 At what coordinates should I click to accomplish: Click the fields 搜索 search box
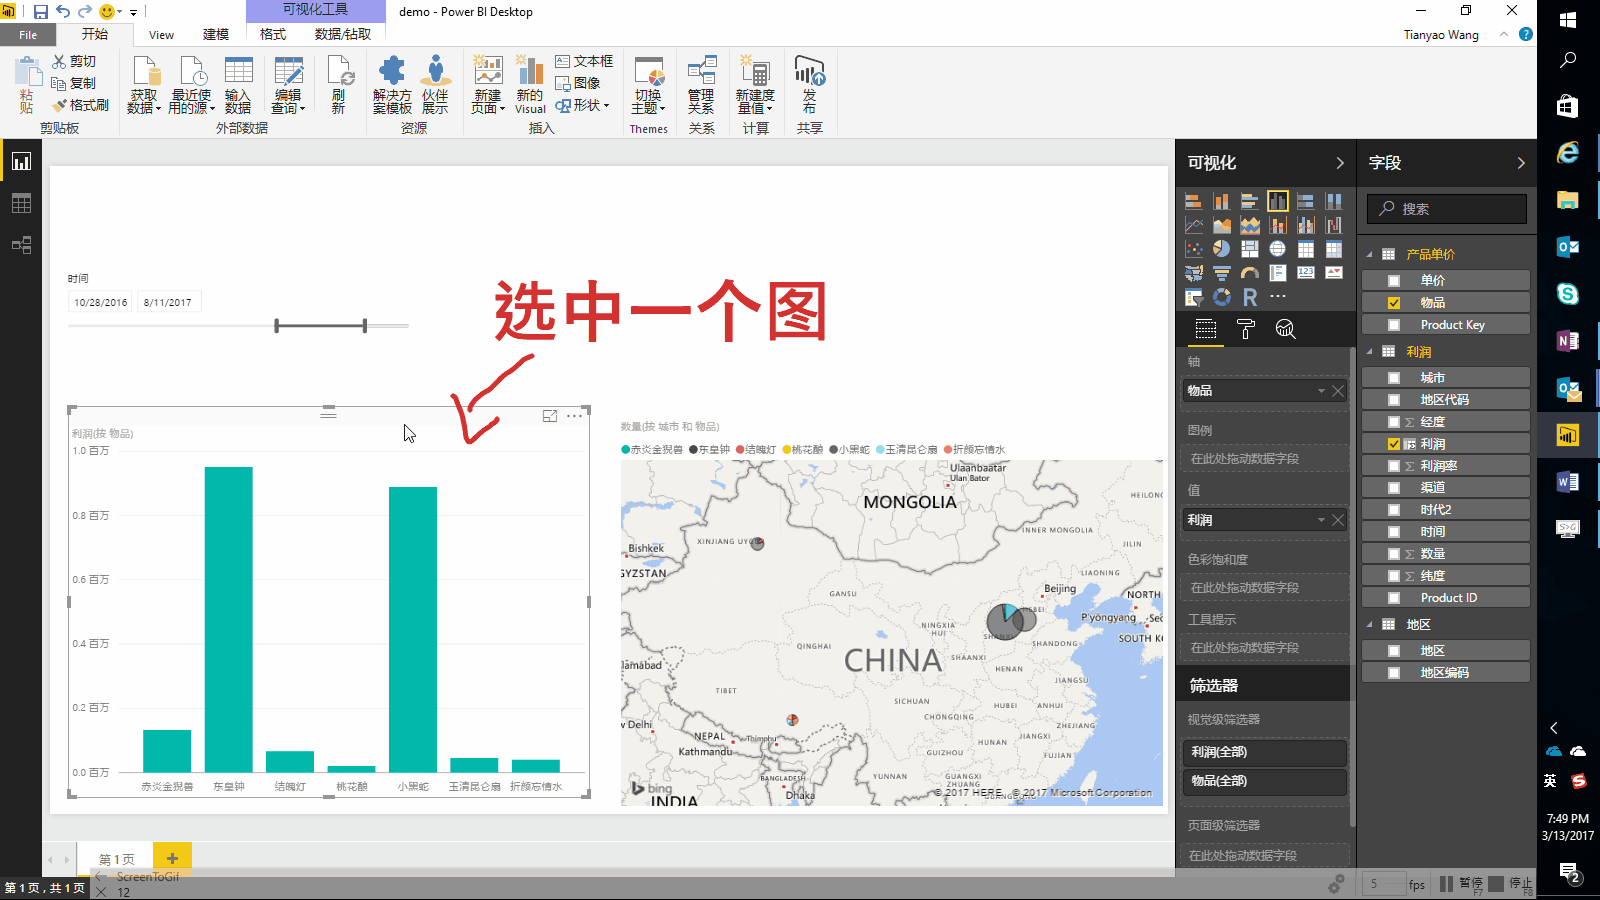[1448, 209]
